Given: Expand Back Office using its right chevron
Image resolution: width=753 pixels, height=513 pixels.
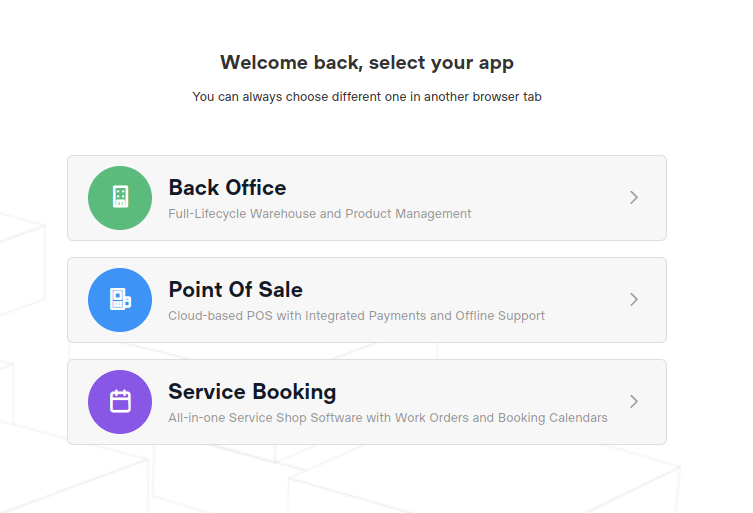Looking at the screenshot, I should 634,197.
